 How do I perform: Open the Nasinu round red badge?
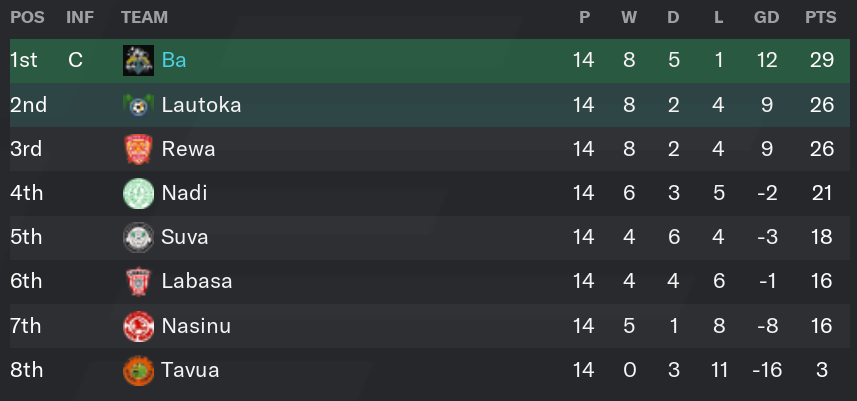[138, 326]
